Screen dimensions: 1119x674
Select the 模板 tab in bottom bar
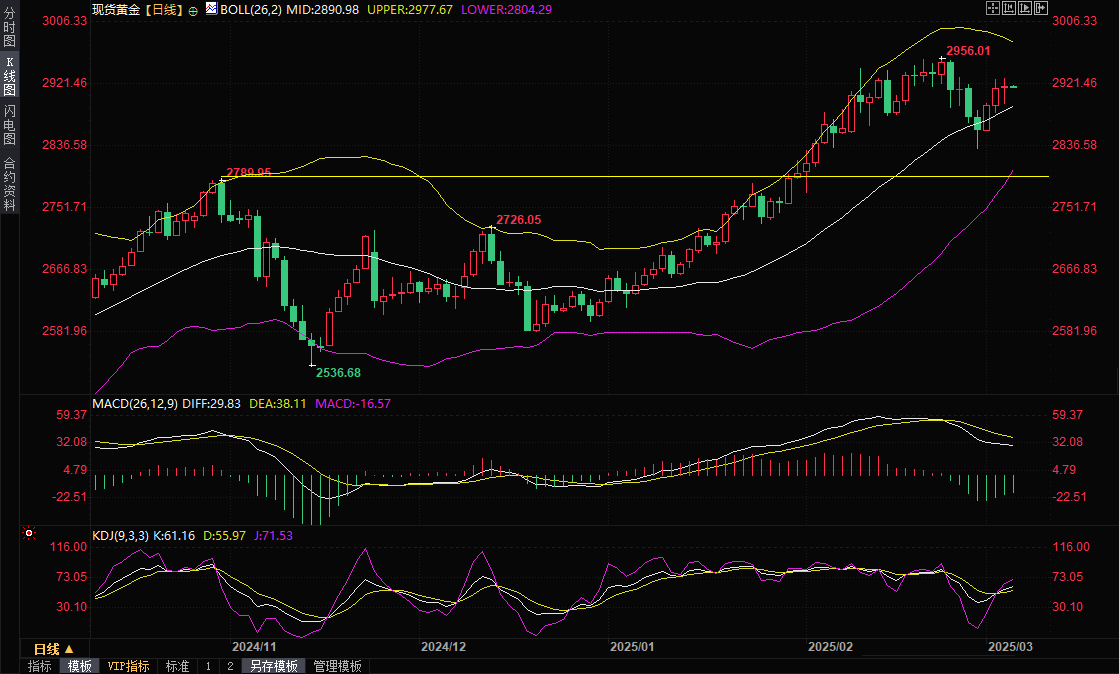tap(80, 666)
